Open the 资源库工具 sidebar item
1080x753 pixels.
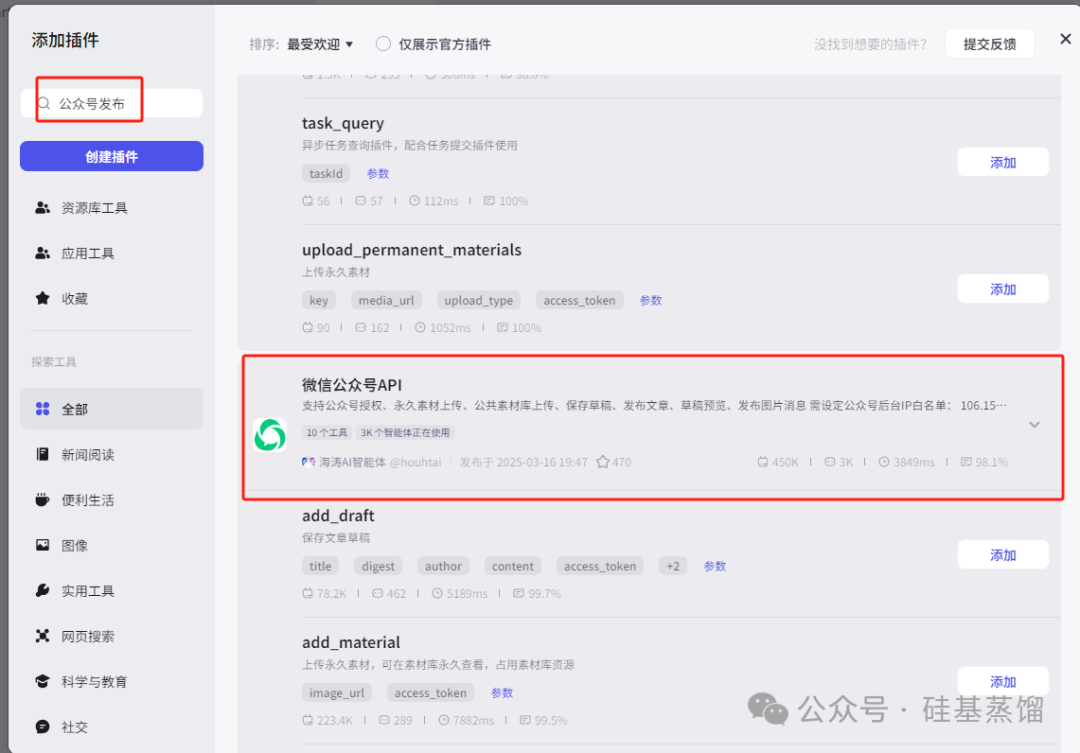pyautogui.click(x=112, y=207)
